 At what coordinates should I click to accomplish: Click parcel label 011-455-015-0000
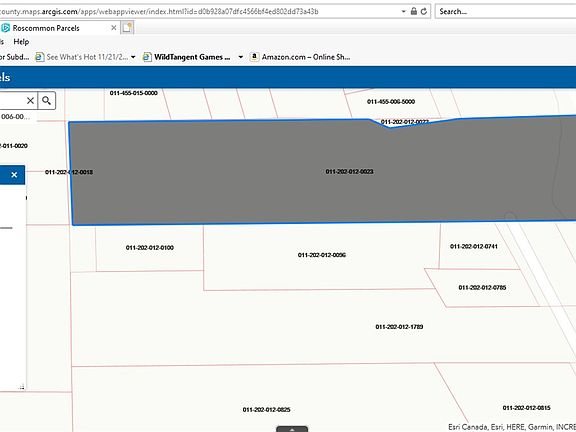(134, 93)
